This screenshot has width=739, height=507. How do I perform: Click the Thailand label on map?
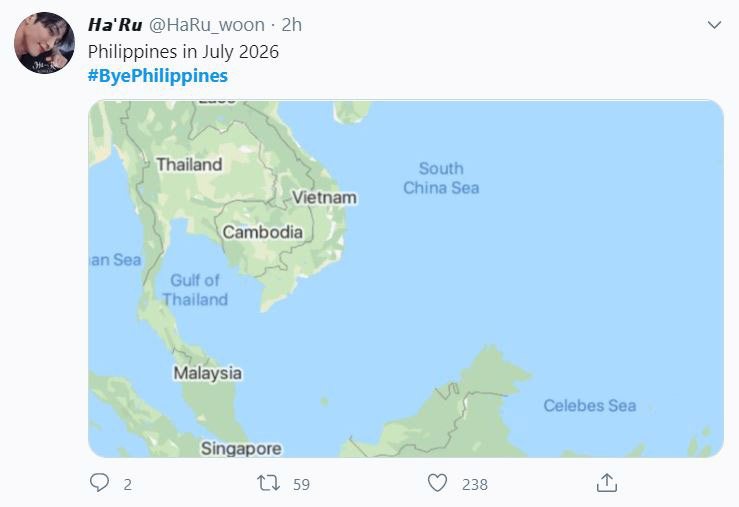tap(189, 164)
